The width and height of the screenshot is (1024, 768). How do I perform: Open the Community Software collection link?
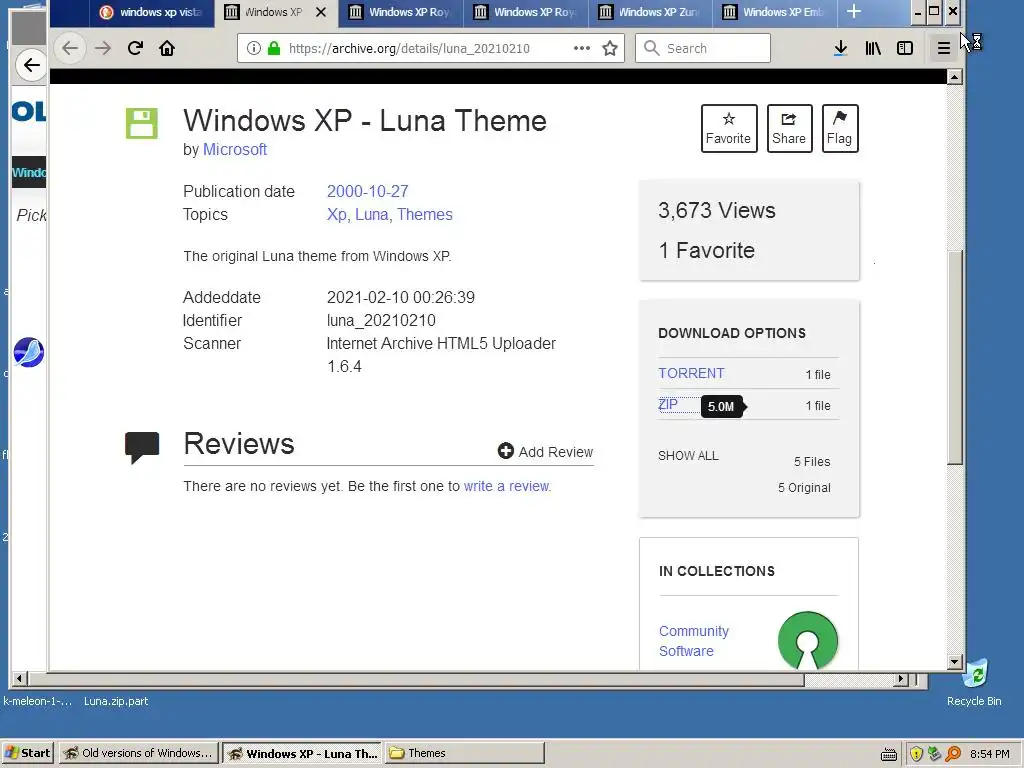(694, 641)
